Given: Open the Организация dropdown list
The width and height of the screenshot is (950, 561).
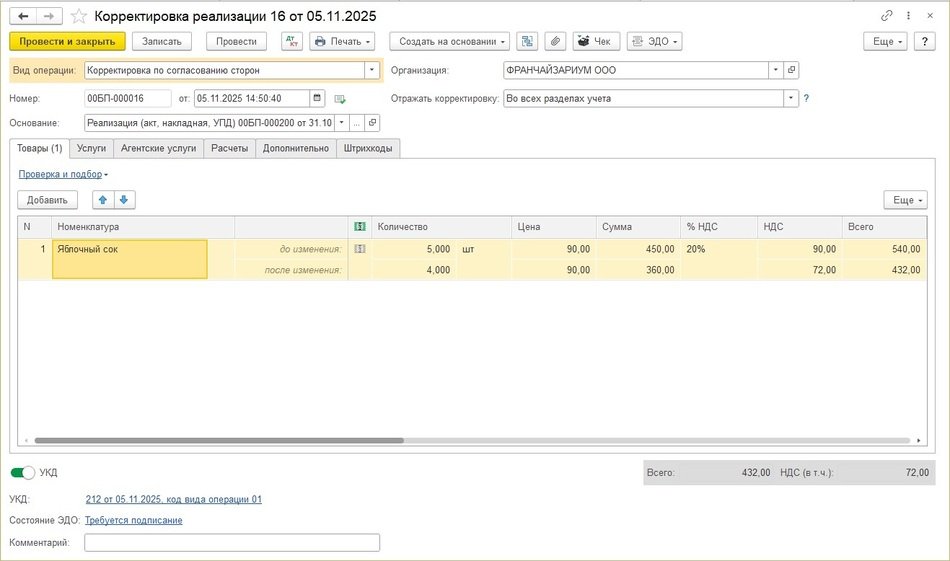Looking at the screenshot, I should (775, 71).
